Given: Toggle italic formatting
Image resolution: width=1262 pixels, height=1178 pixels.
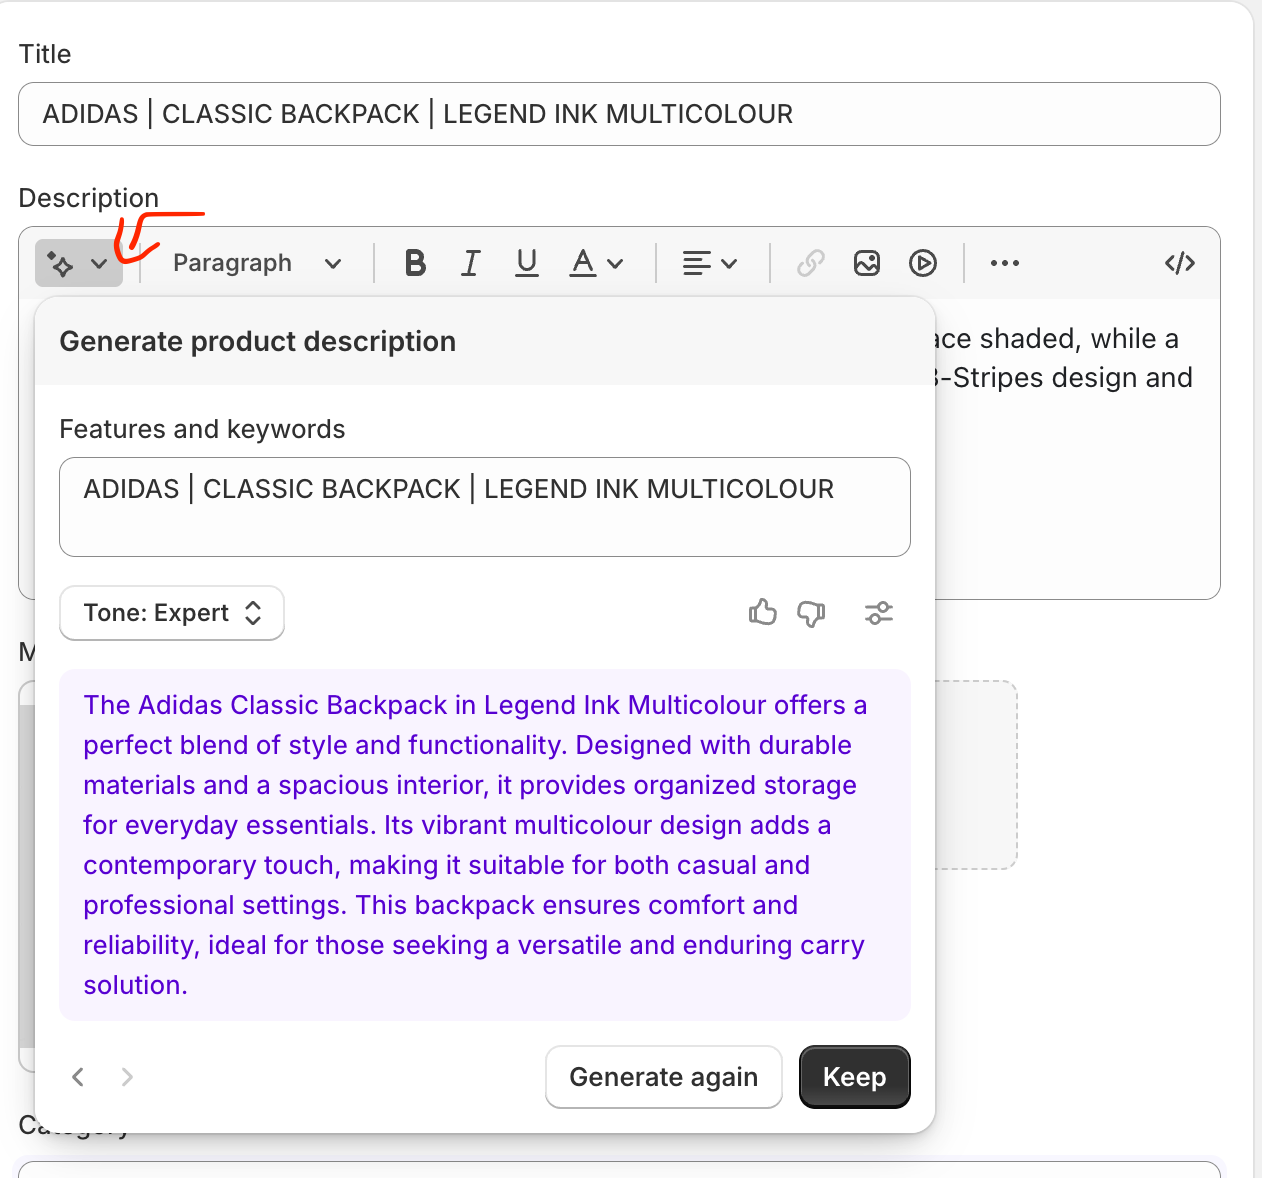Looking at the screenshot, I should [470, 263].
